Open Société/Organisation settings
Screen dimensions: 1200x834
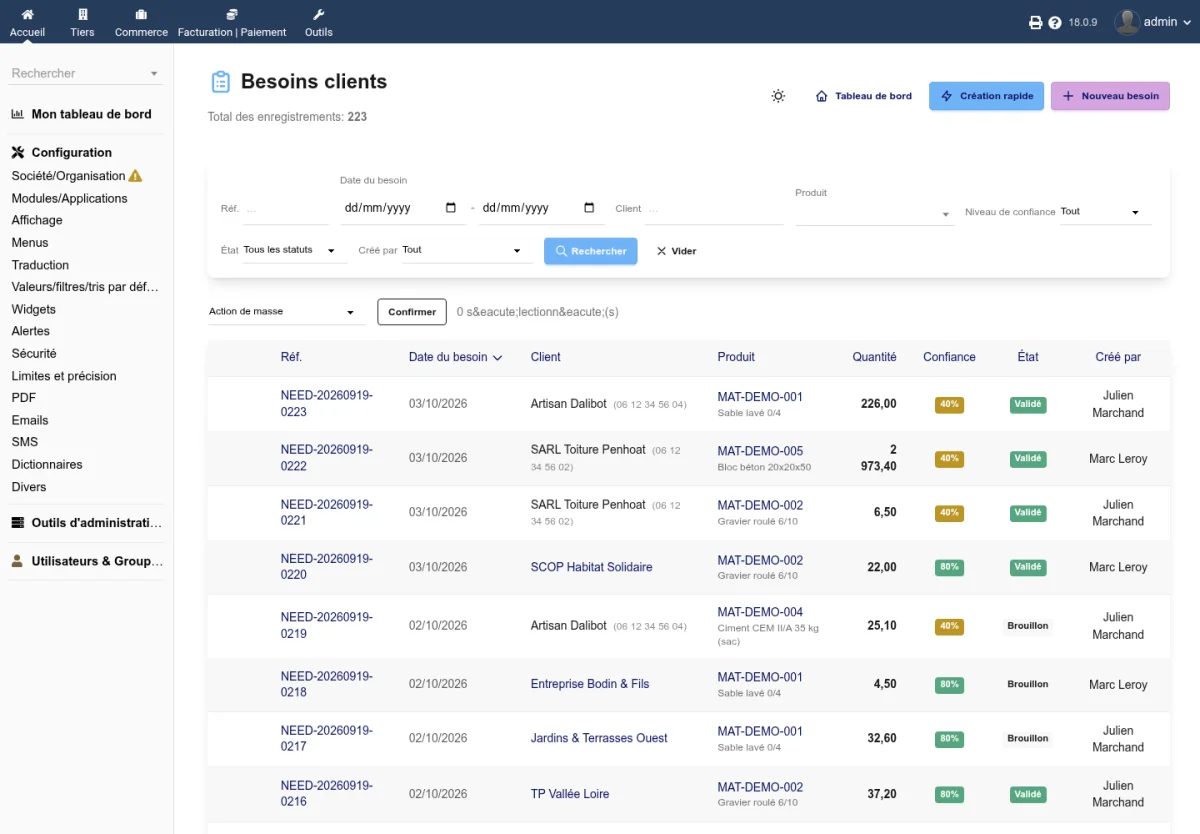tap(68, 176)
